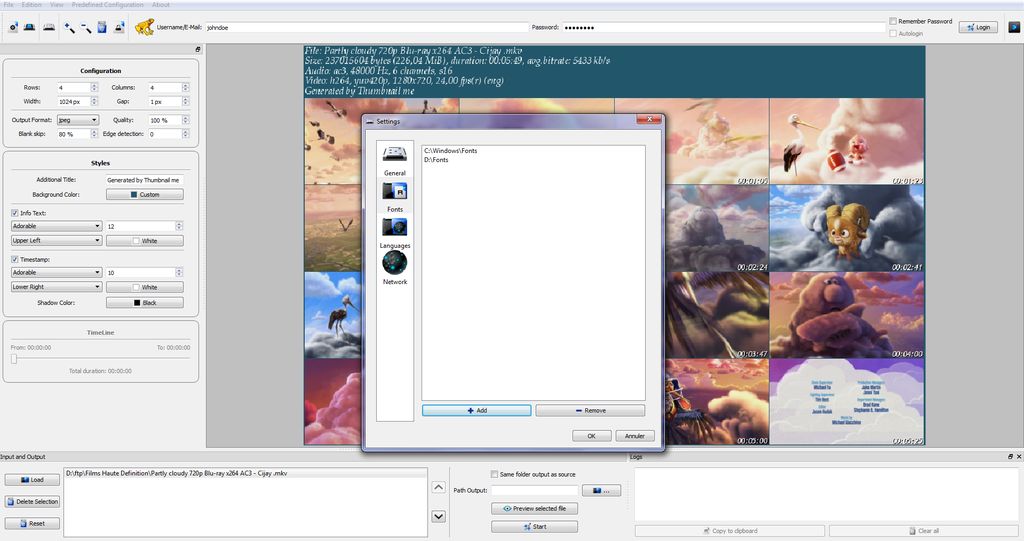Click the Reset button

[x=33, y=523]
